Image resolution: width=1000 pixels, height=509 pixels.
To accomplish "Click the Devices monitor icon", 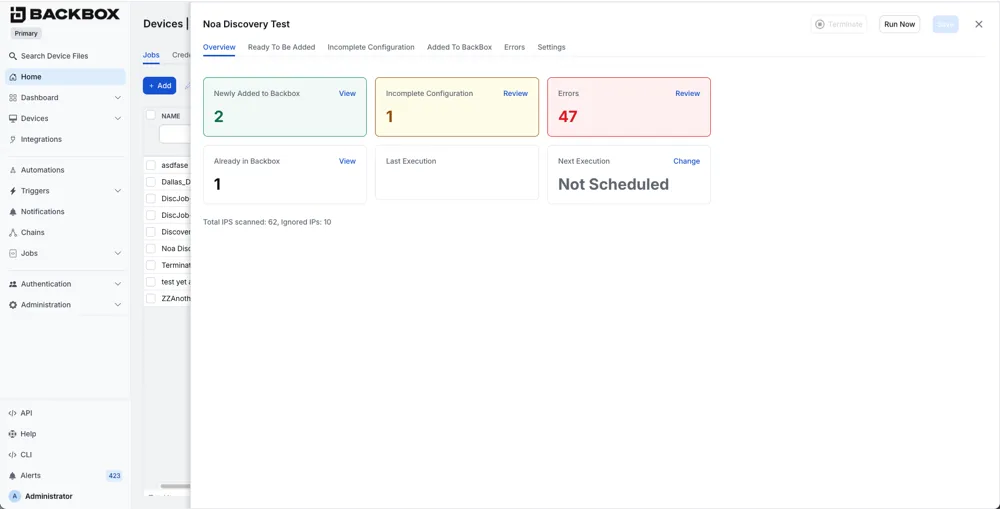I will [13, 119].
